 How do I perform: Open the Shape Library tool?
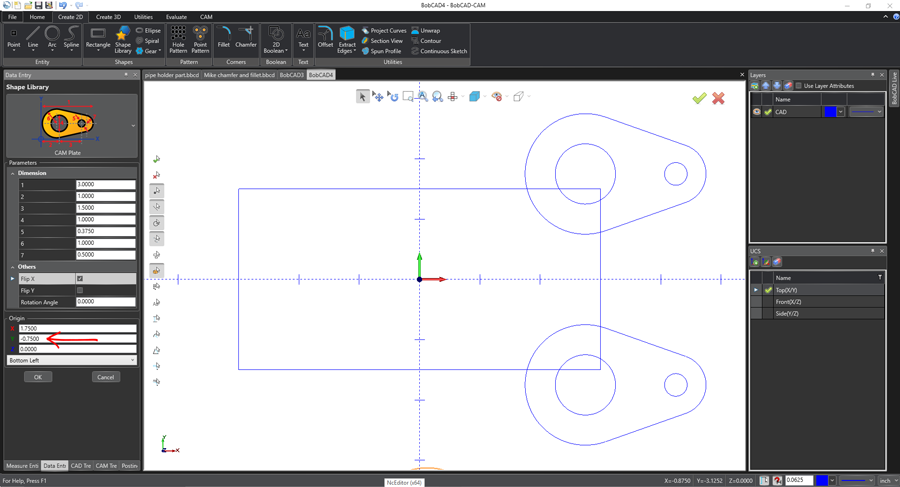point(123,40)
